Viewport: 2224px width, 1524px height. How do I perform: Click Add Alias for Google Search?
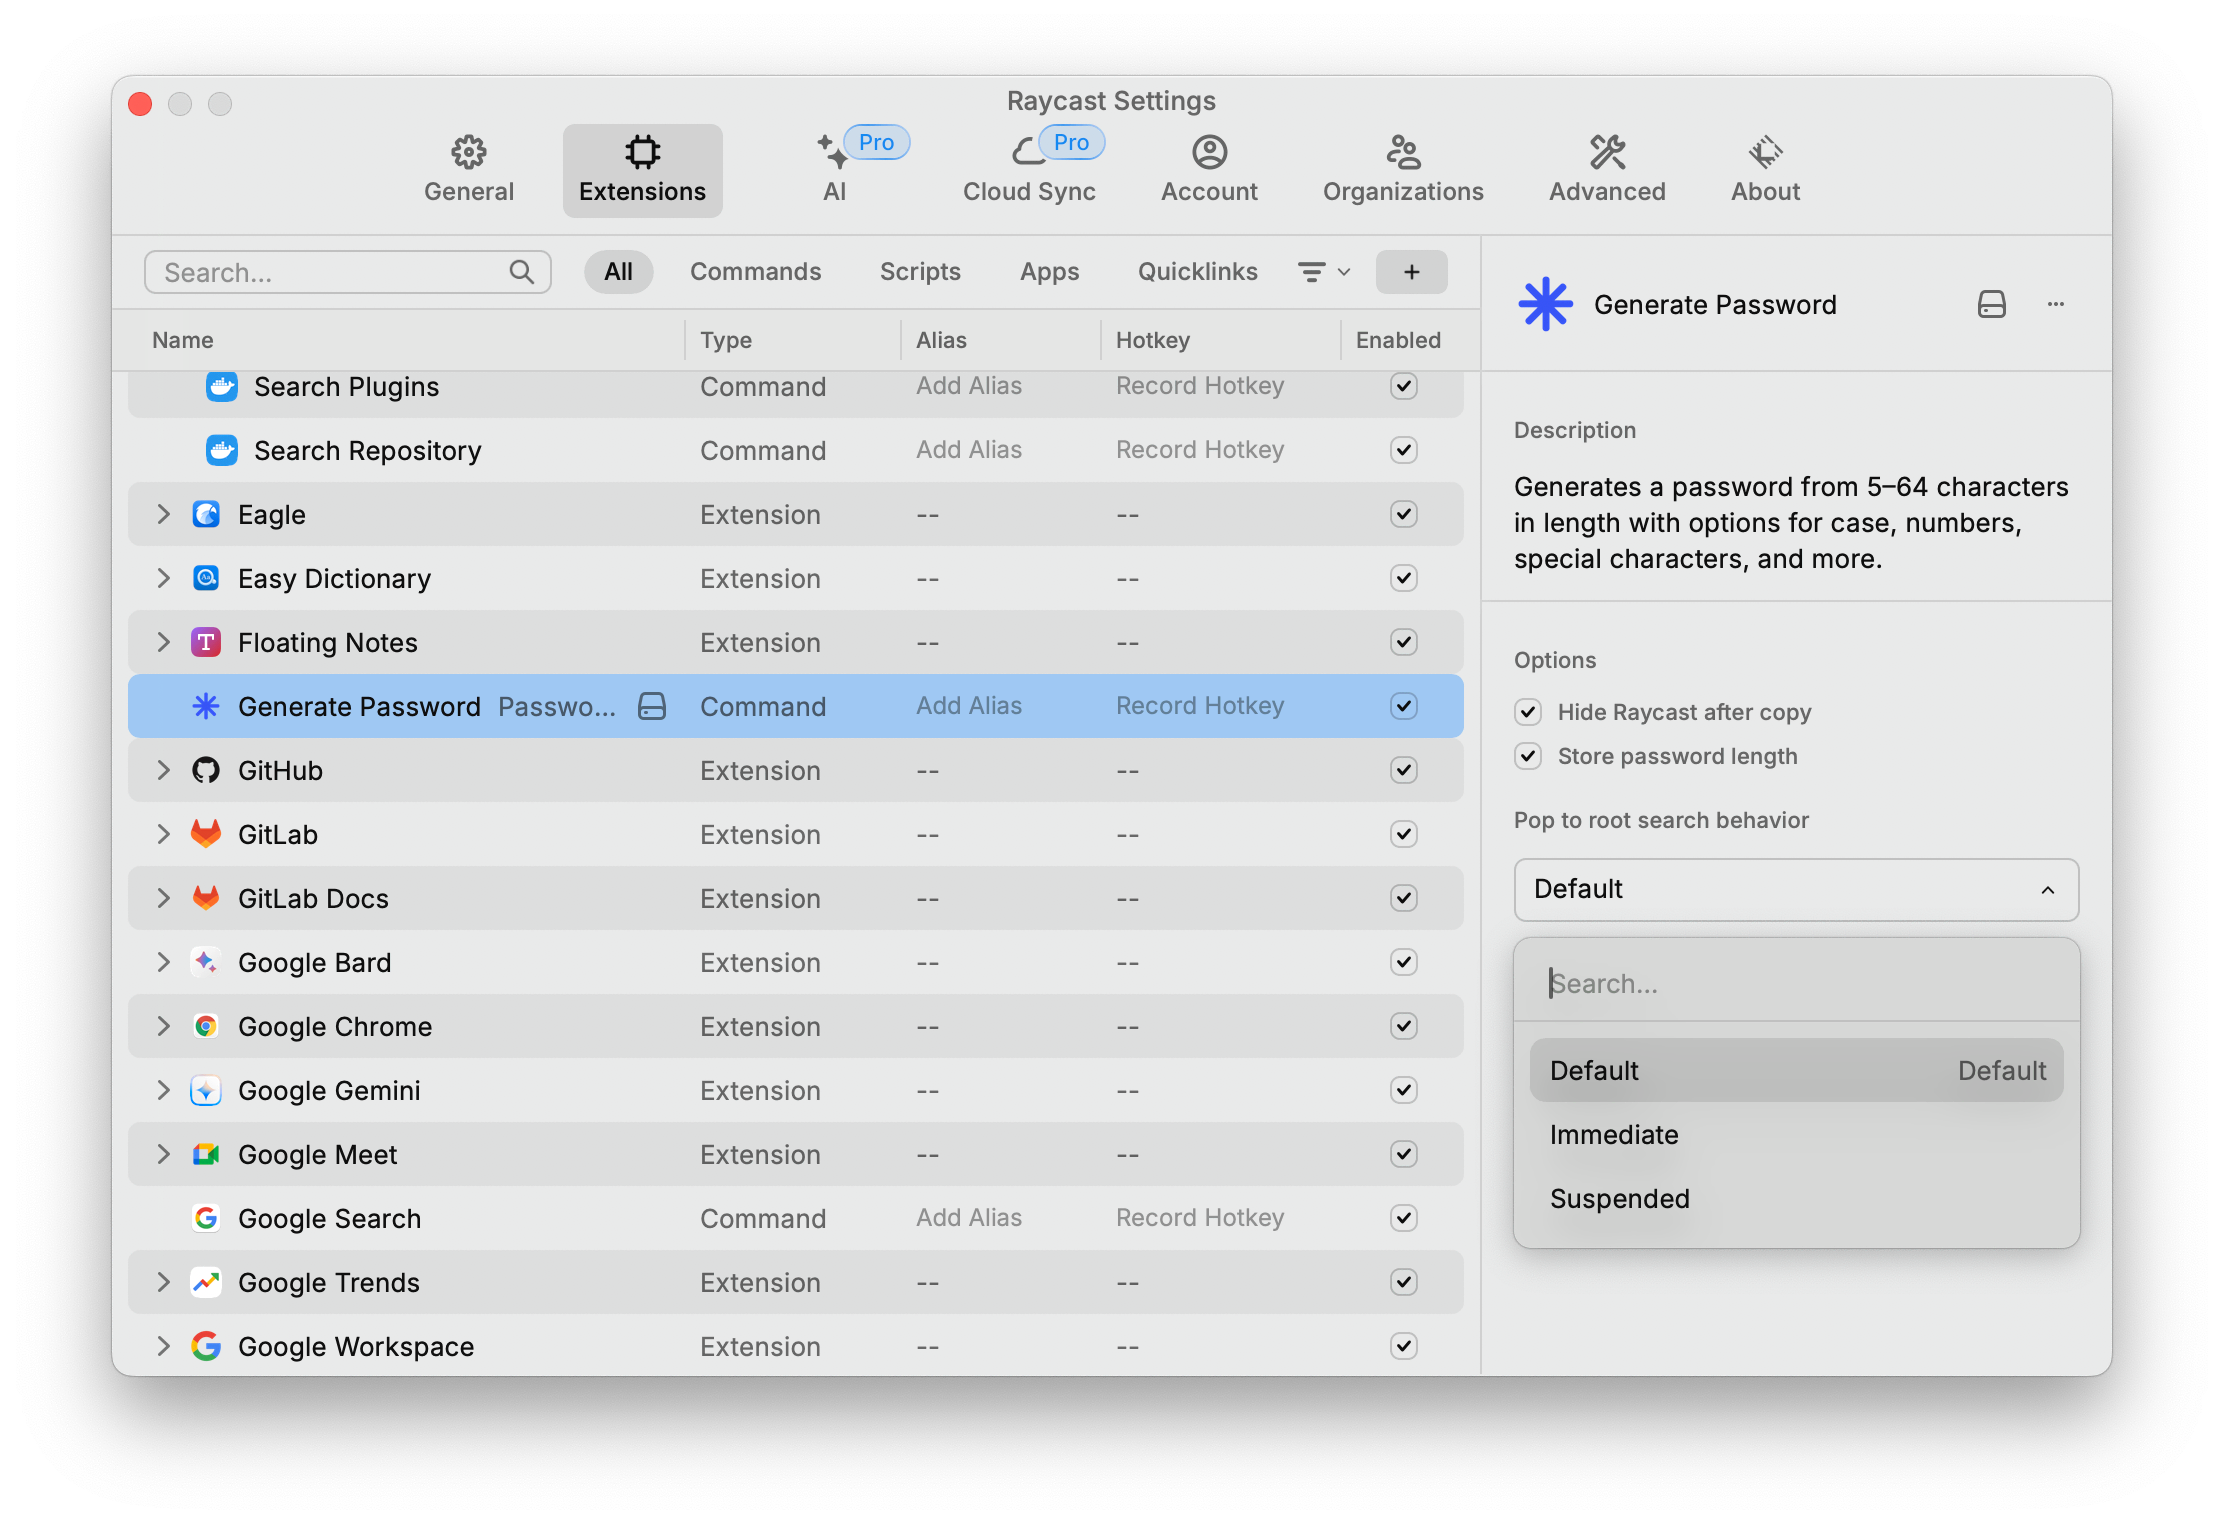(x=967, y=1218)
